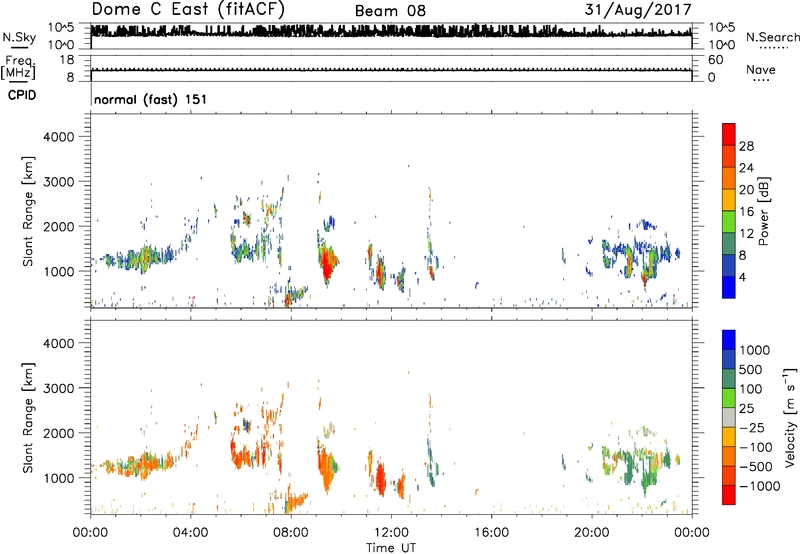Click the '08:00' time axis tick
The image size is (800, 554).
[x=291, y=533]
